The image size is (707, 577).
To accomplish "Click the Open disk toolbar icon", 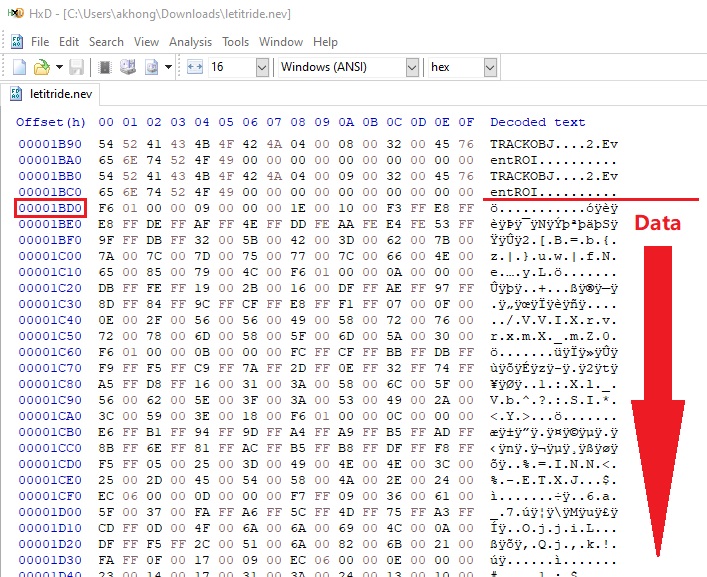I will [x=127, y=67].
